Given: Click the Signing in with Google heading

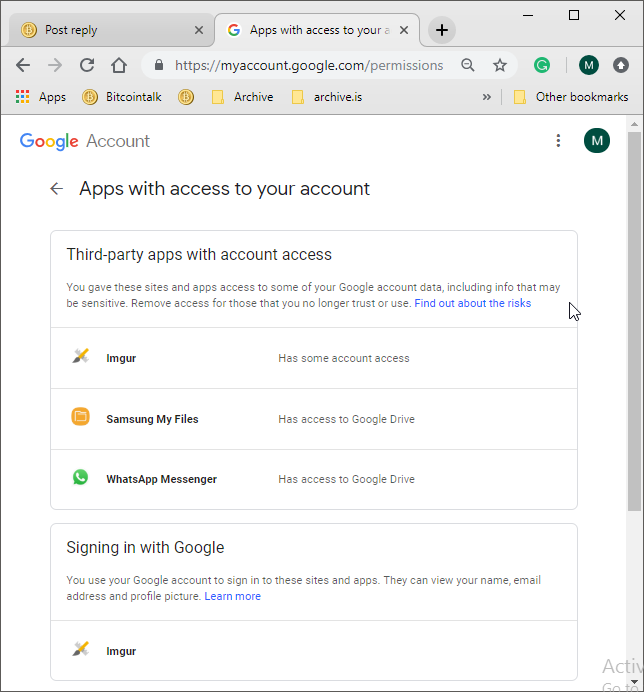Looking at the screenshot, I should pyautogui.click(x=145, y=548).
